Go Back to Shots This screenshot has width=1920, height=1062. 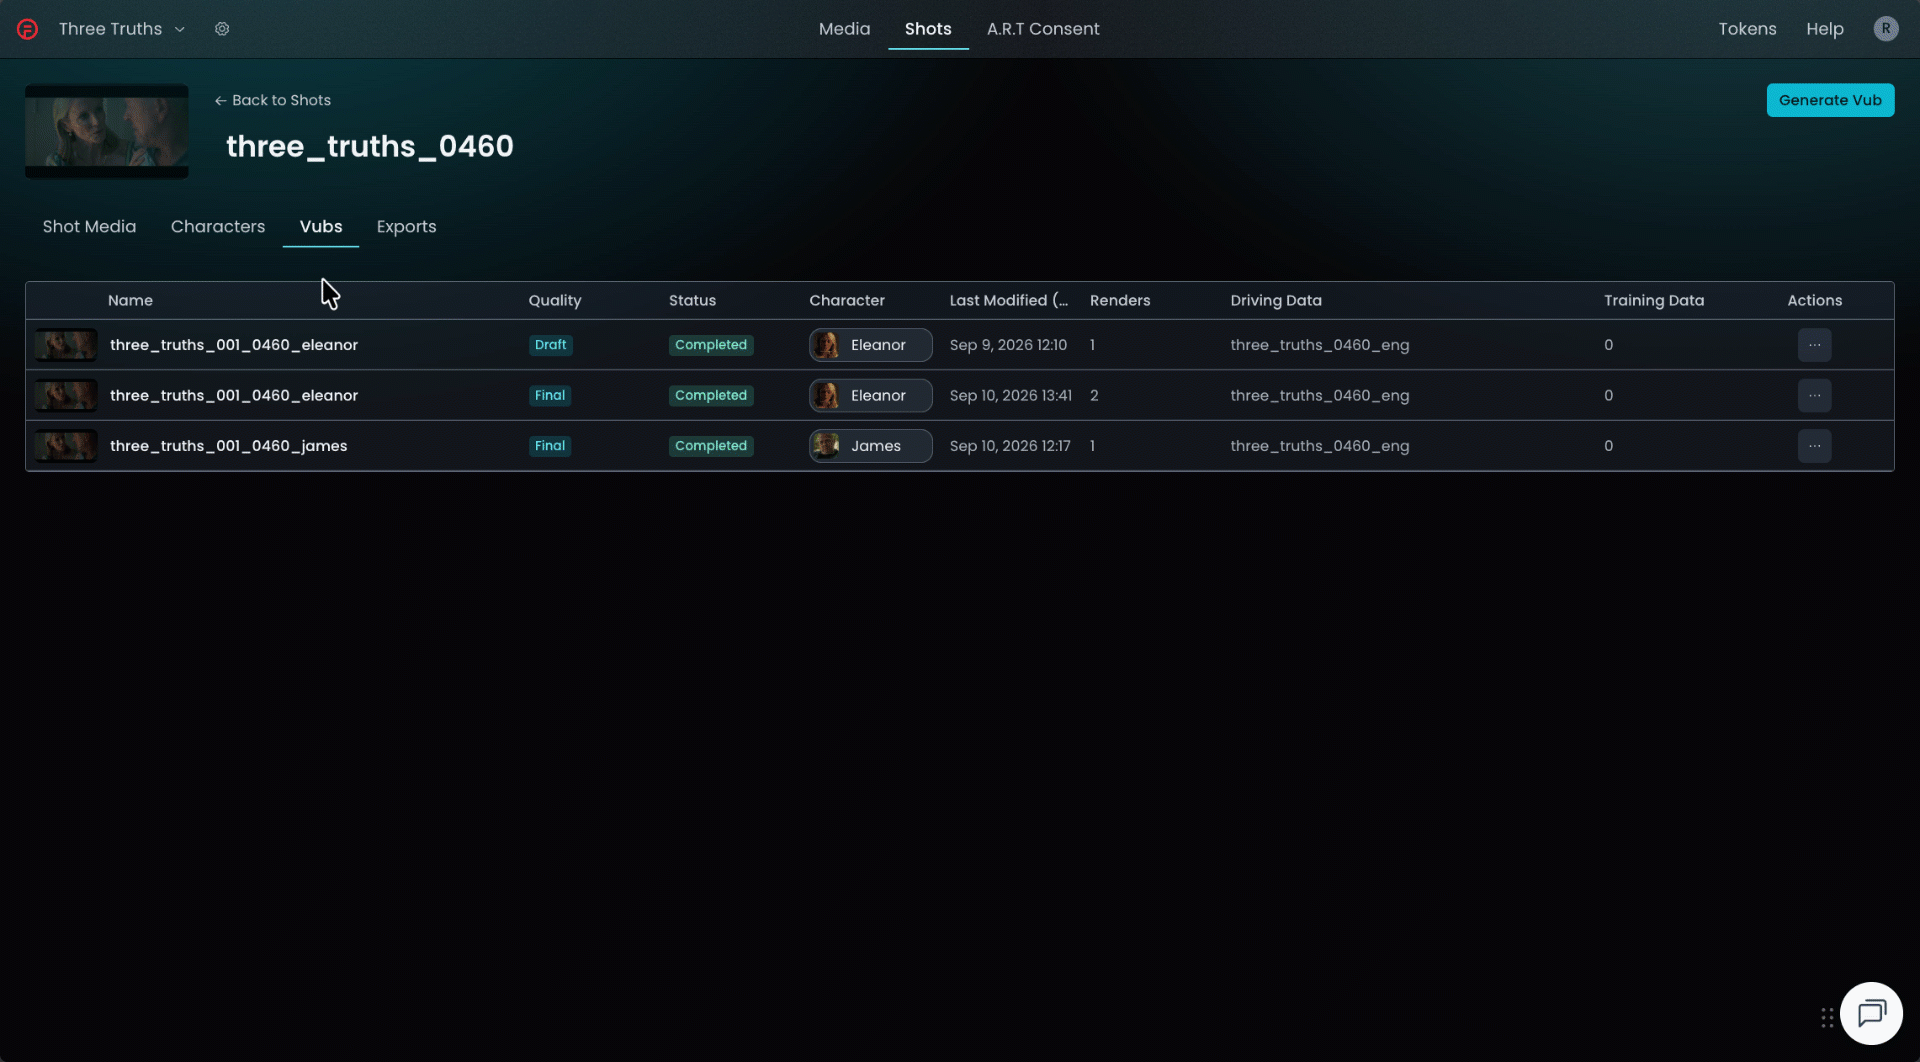(273, 100)
